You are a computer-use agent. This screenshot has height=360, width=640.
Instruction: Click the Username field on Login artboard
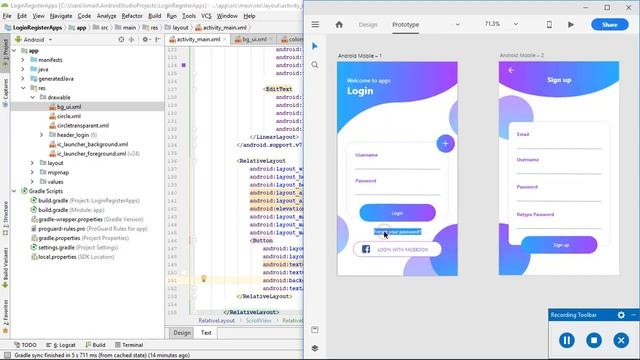pyautogui.click(x=398, y=161)
